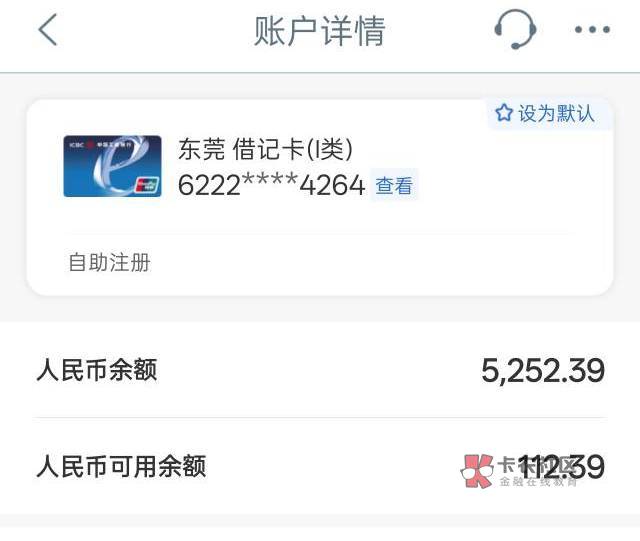640x541 pixels.
Task: Tap the white account card panel
Action: 320,196
